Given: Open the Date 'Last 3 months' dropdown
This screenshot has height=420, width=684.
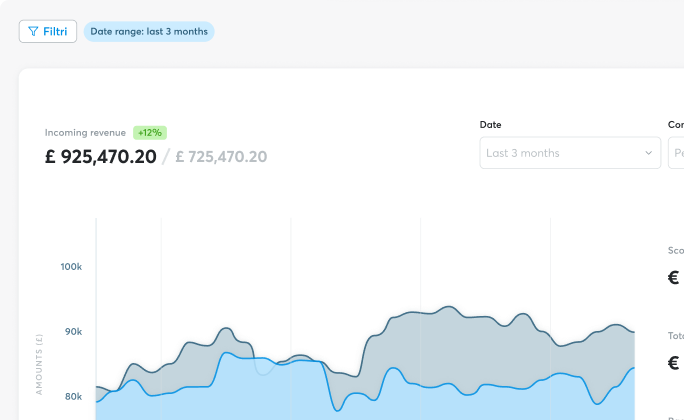Looking at the screenshot, I should (x=570, y=153).
